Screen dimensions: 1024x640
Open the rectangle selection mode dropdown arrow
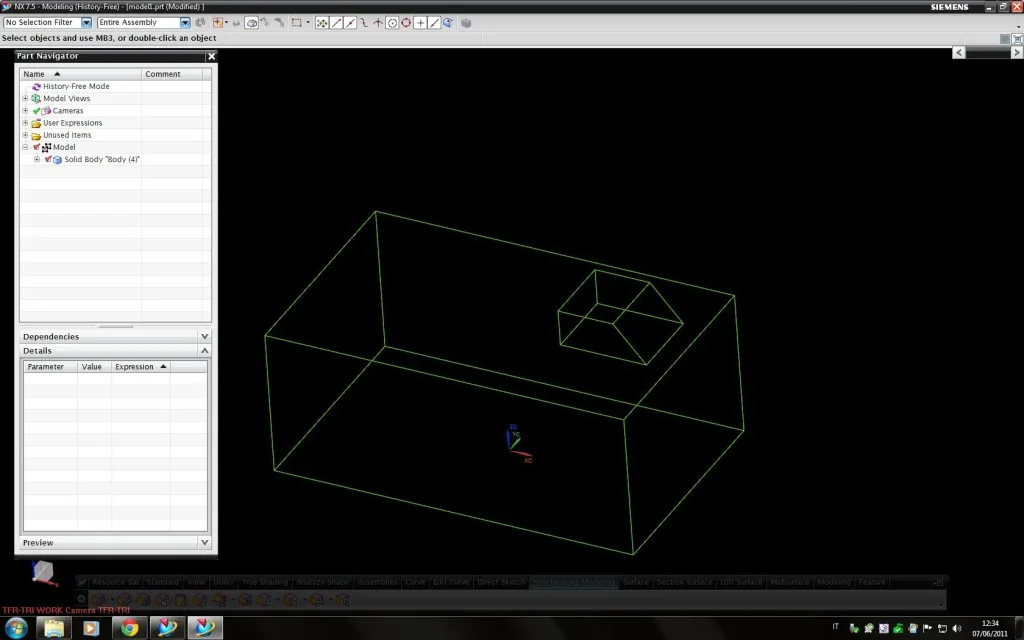[308, 22]
